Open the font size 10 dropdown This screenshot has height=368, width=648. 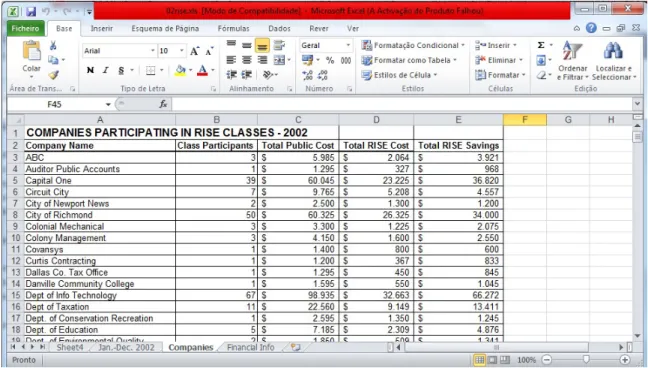tap(181, 50)
